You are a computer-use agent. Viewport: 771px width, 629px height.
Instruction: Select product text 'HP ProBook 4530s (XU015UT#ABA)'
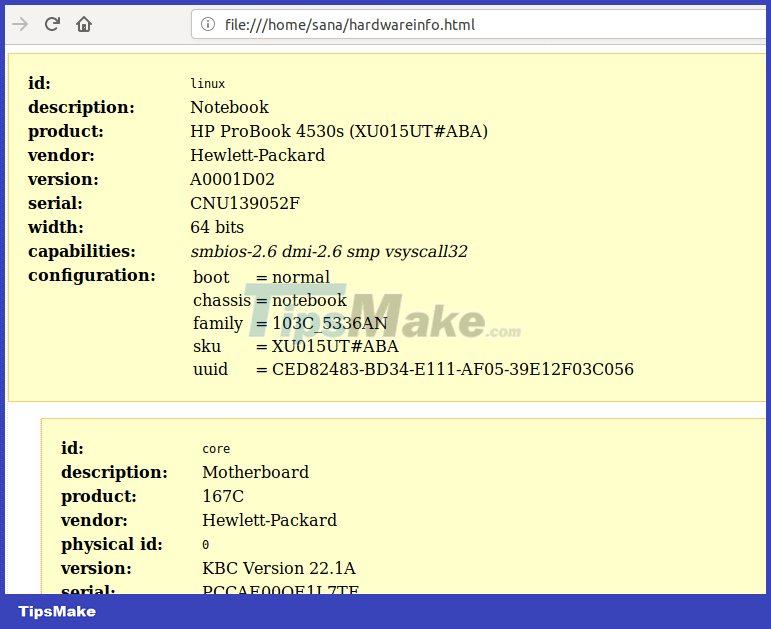point(339,131)
